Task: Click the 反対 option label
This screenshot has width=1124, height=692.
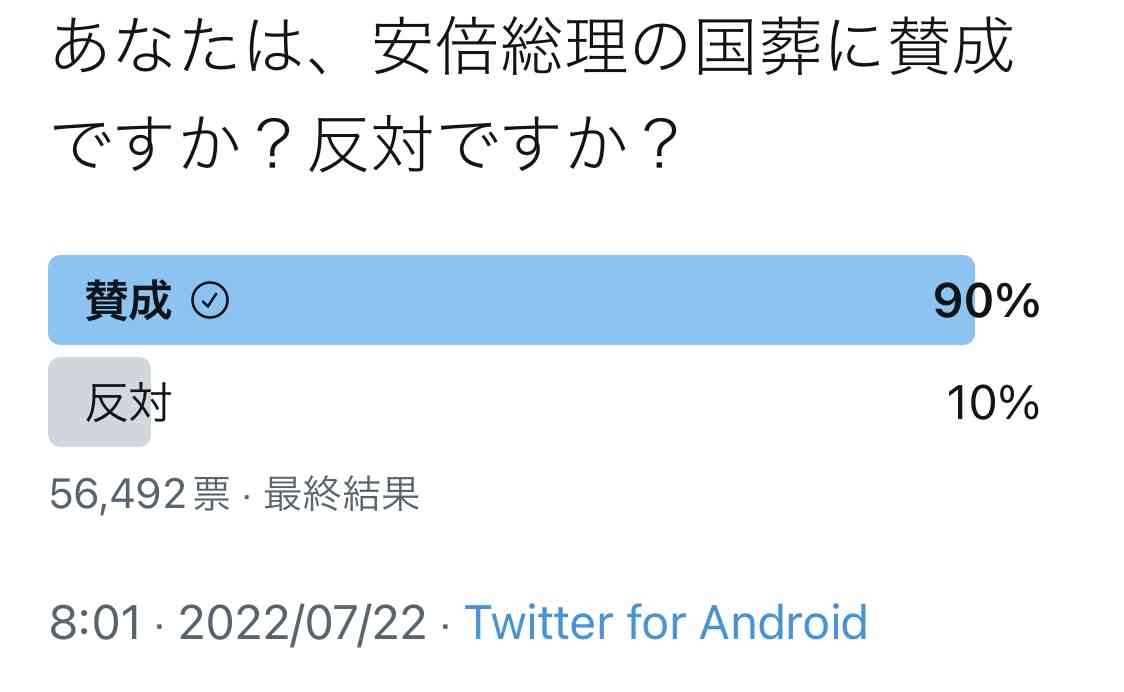Action: (x=128, y=402)
